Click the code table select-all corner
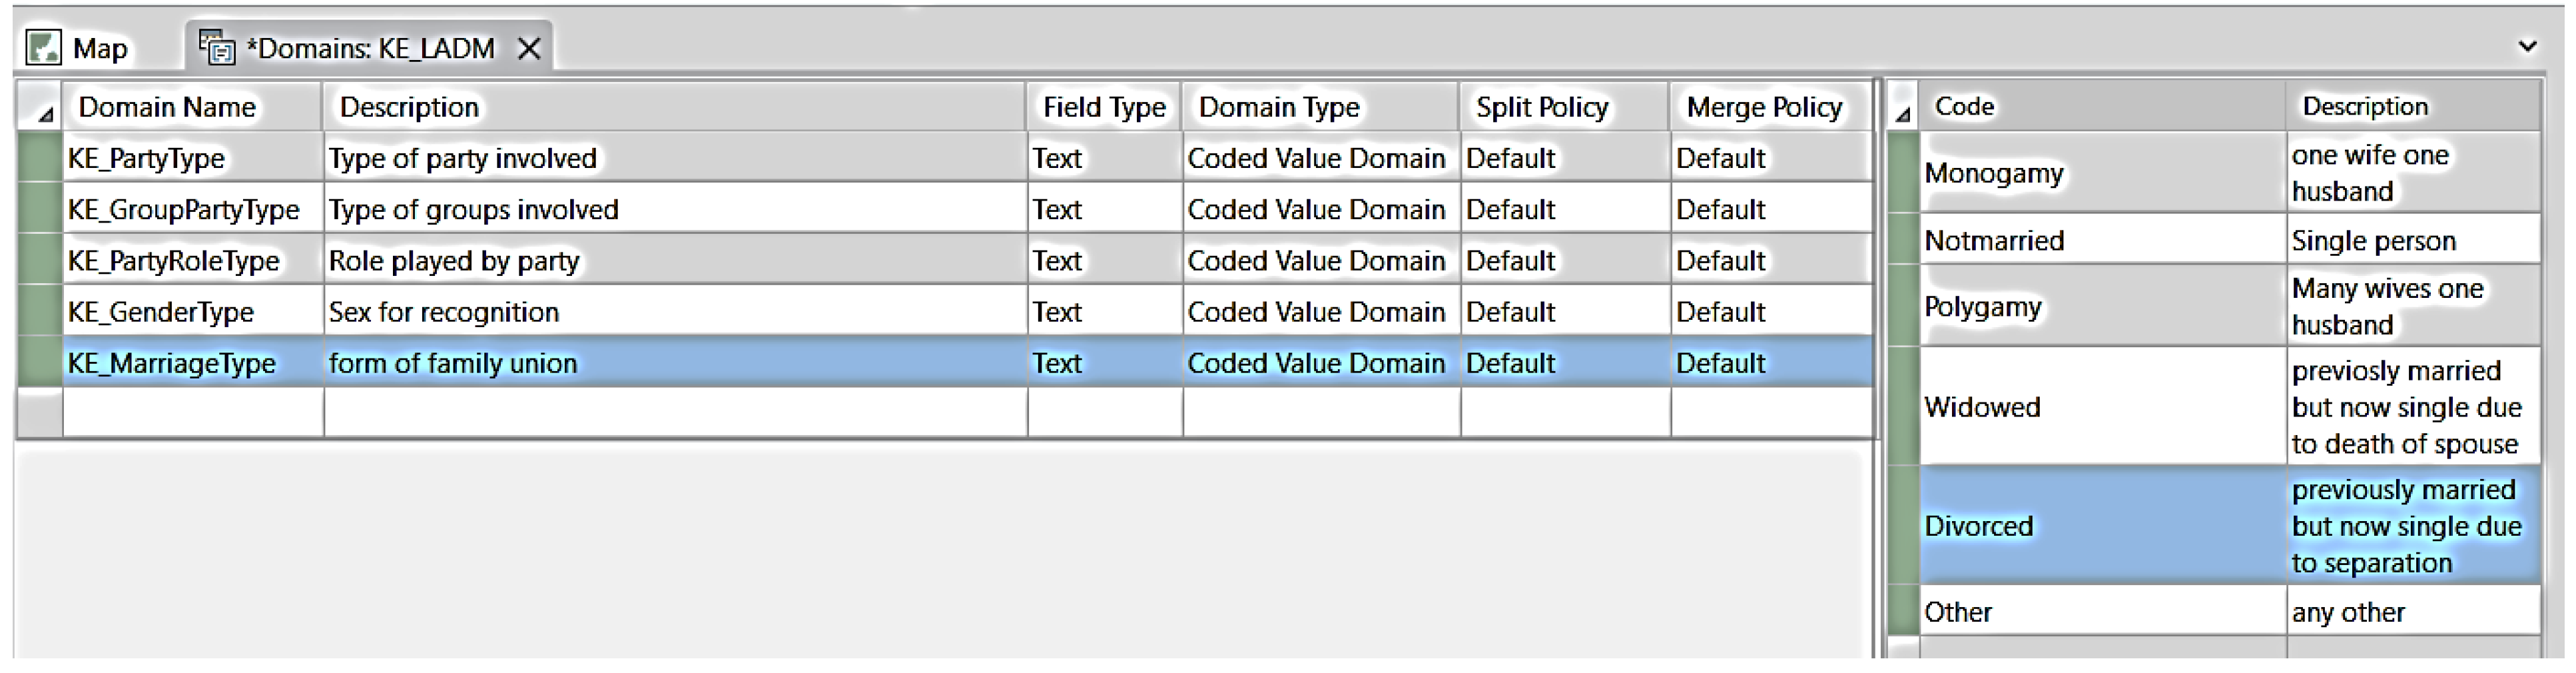2576x673 pixels. 1902,108
